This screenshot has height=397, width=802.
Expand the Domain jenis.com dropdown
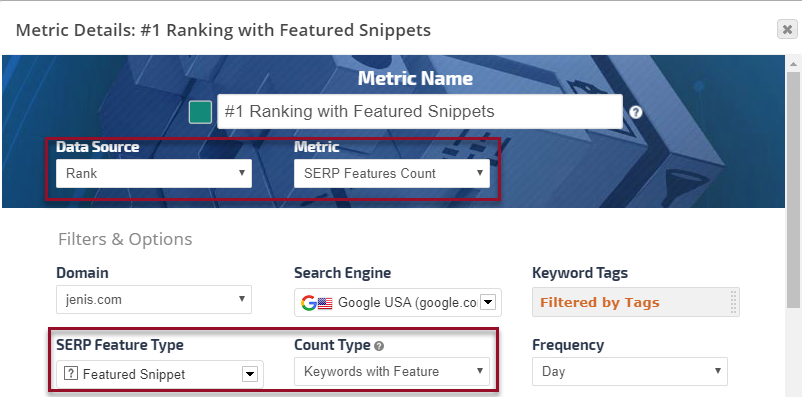[154, 300]
